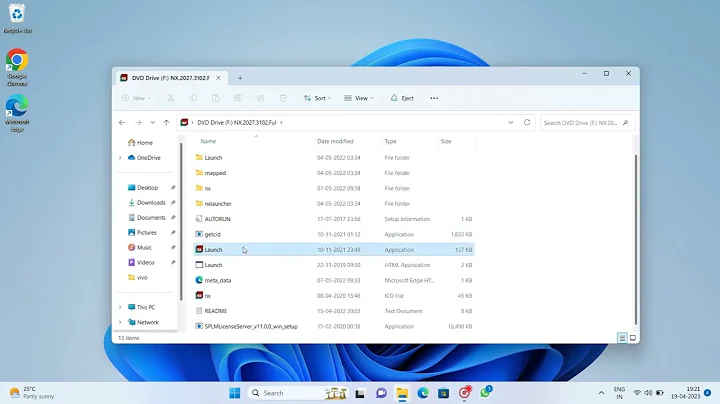Go forward with the forward arrow
The image size is (720, 404).
[138, 123]
